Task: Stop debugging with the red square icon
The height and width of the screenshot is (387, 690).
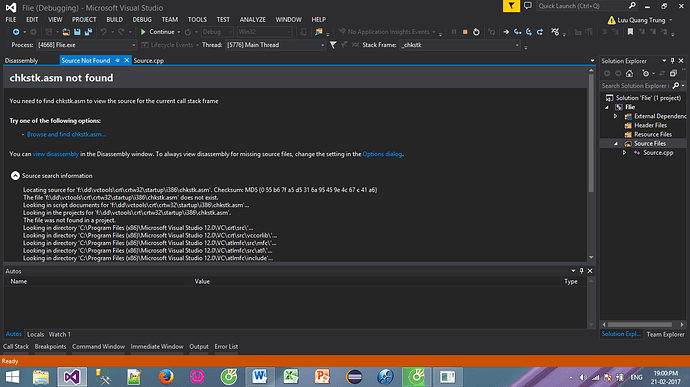Action: [x=465, y=32]
